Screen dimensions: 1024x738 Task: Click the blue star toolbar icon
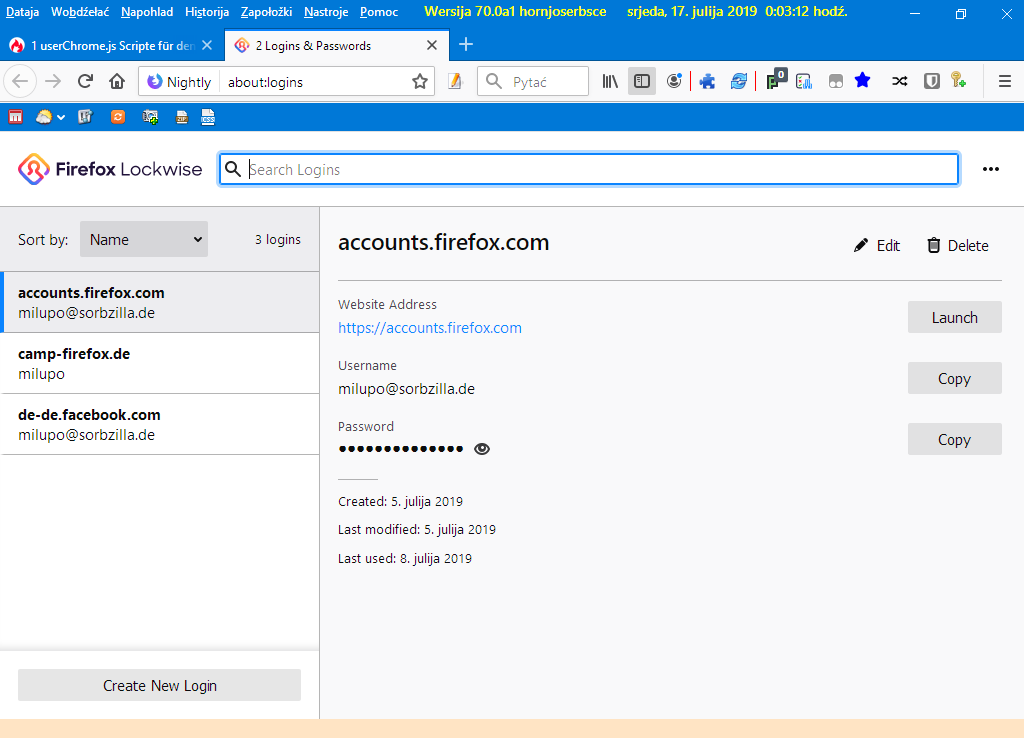click(x=863, y=80)
